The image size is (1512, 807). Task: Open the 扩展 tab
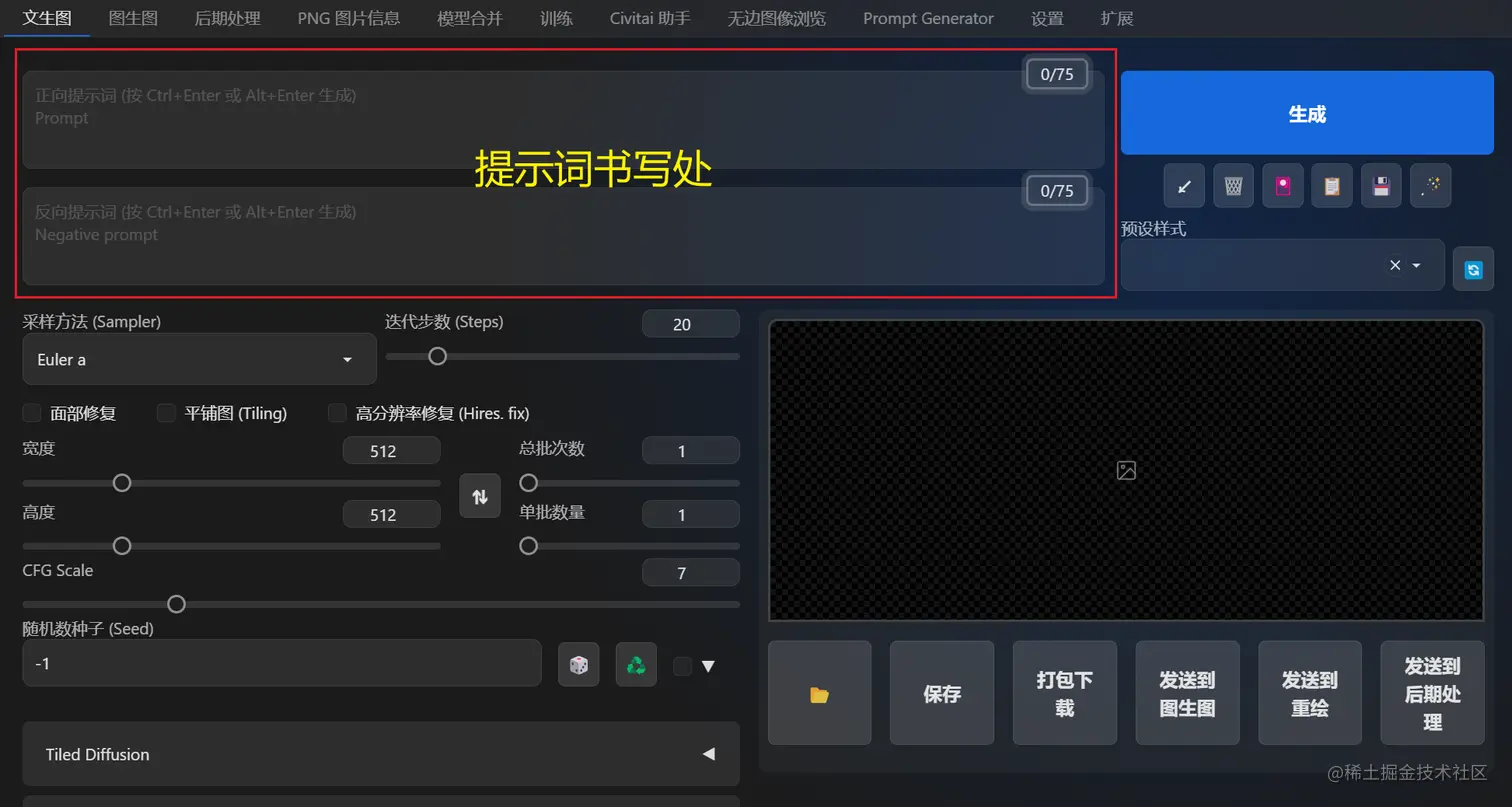point(1116,18)
